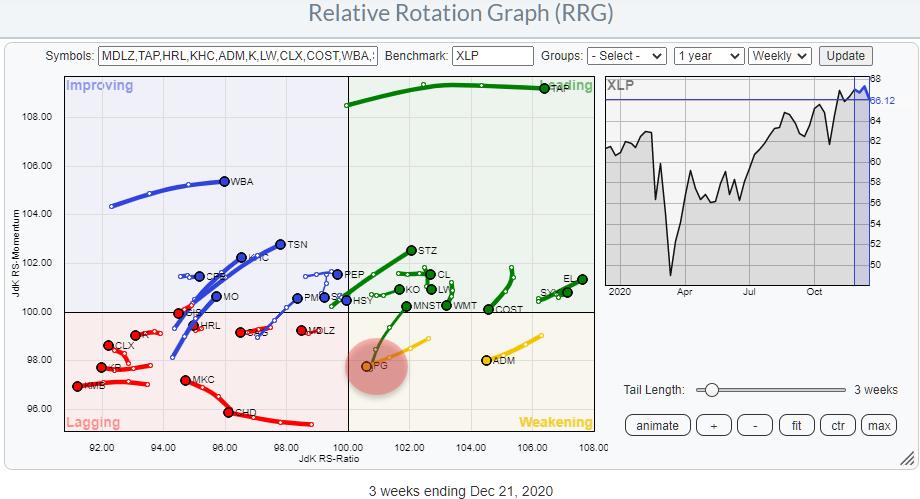This screenshot has width=920, height=499.
Task: Click the Tail Length slider handle
Action: click(x=711, y=390)
